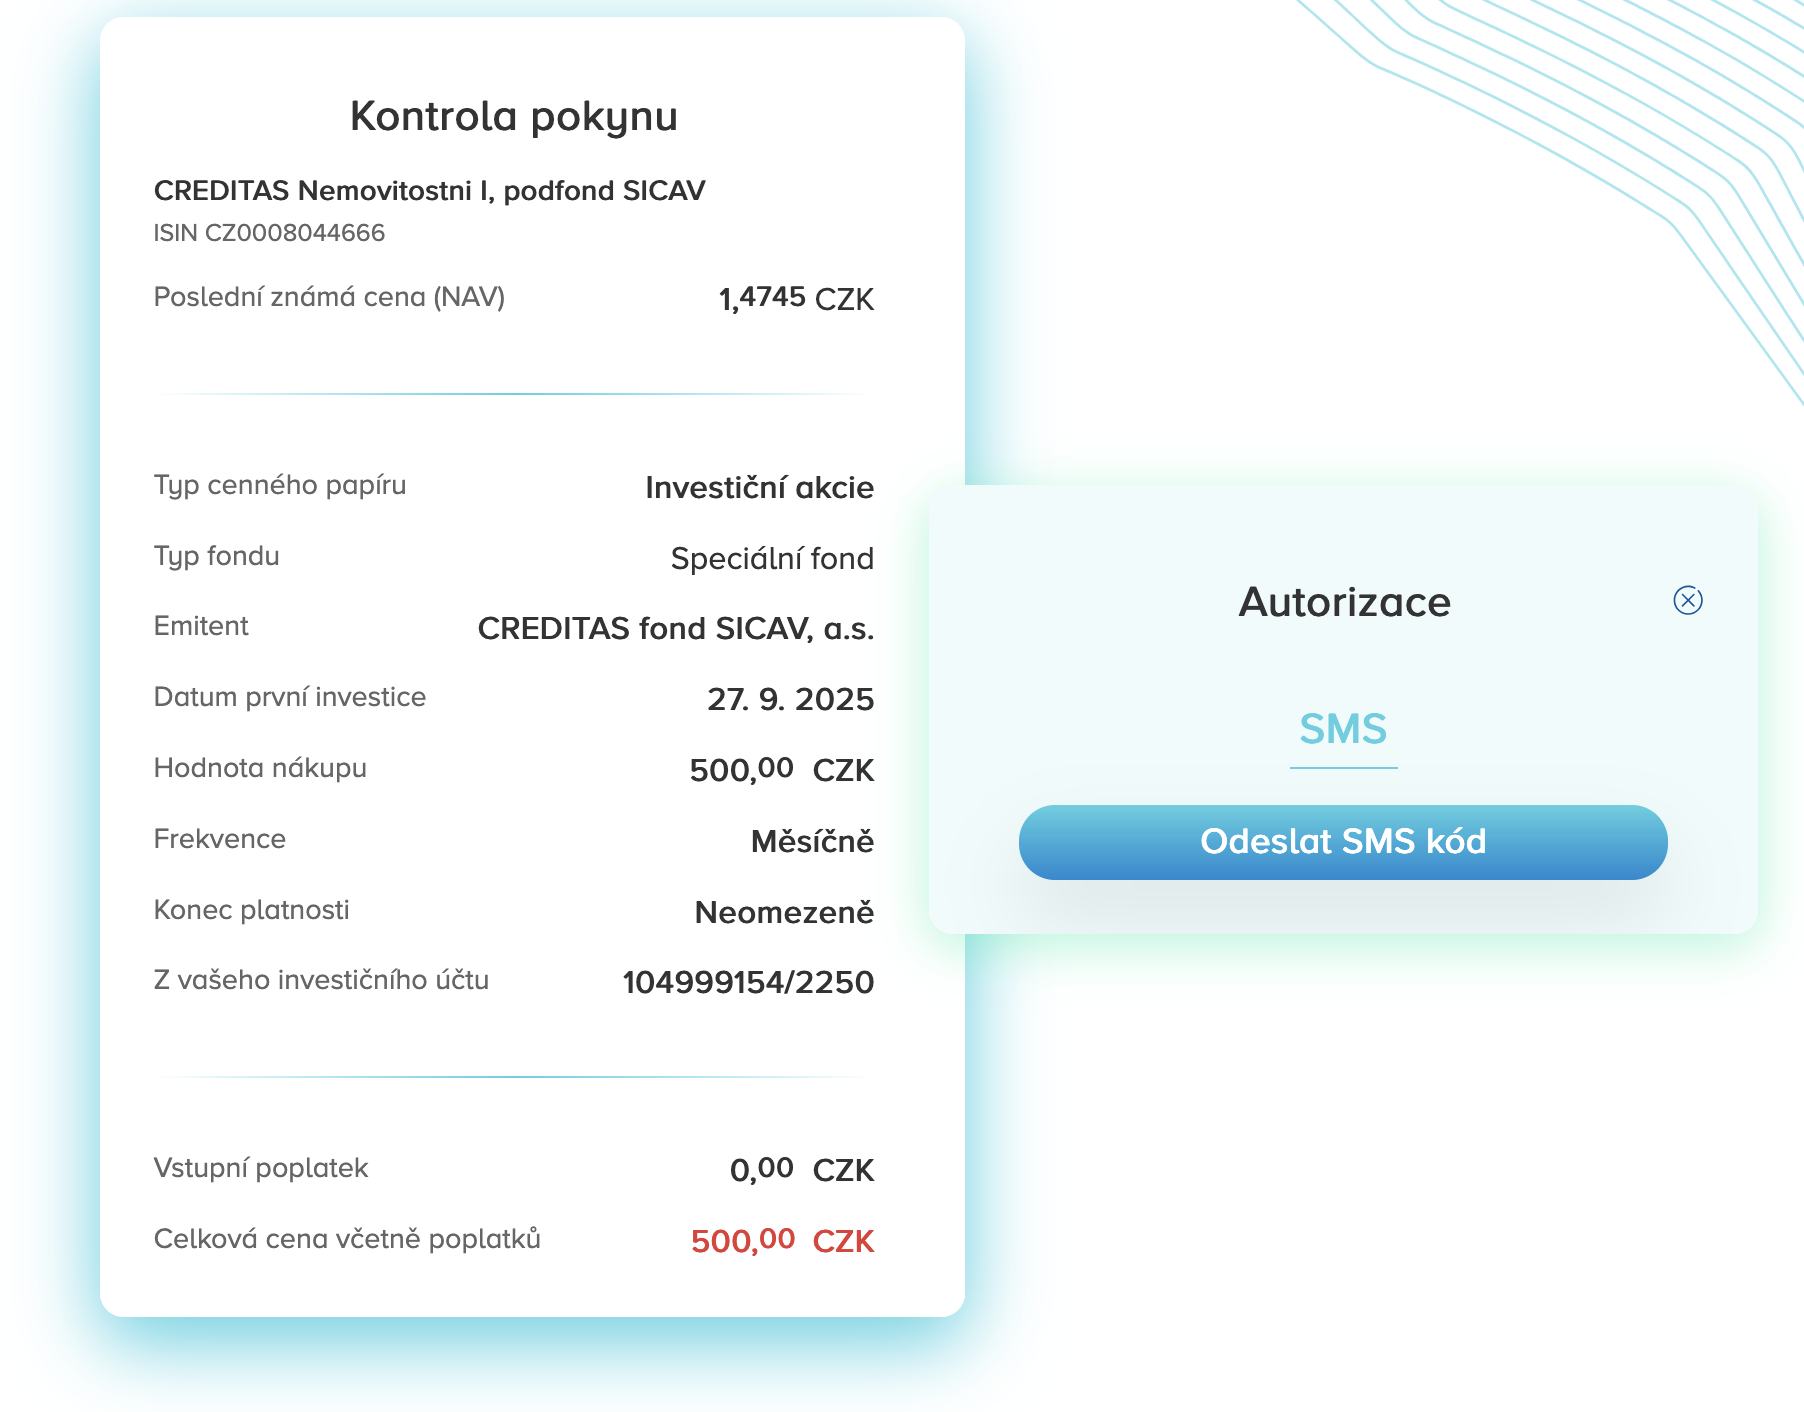The image size is (1804, 1412).
Task: Click the Investiční akcie value
Action: [x=760, y=488]
